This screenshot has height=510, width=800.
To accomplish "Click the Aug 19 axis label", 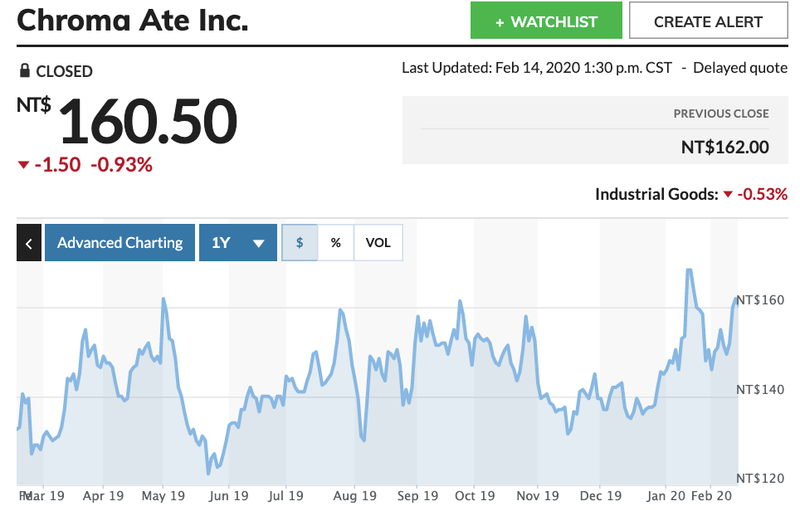I will click(355, 496).
